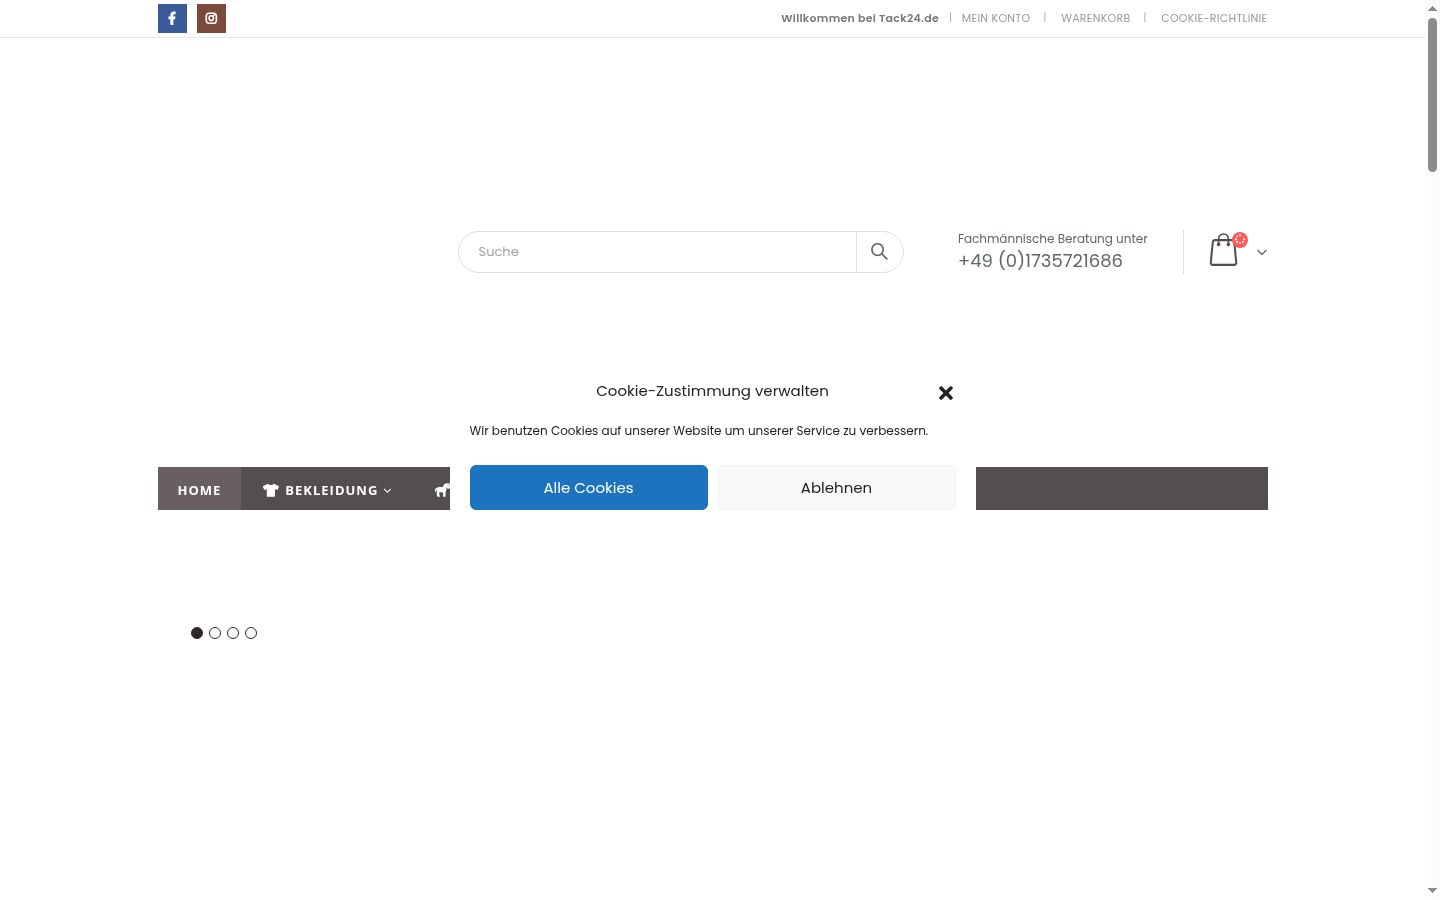Click the magnifier search button

pyautogui.click(x=879, y=252)
